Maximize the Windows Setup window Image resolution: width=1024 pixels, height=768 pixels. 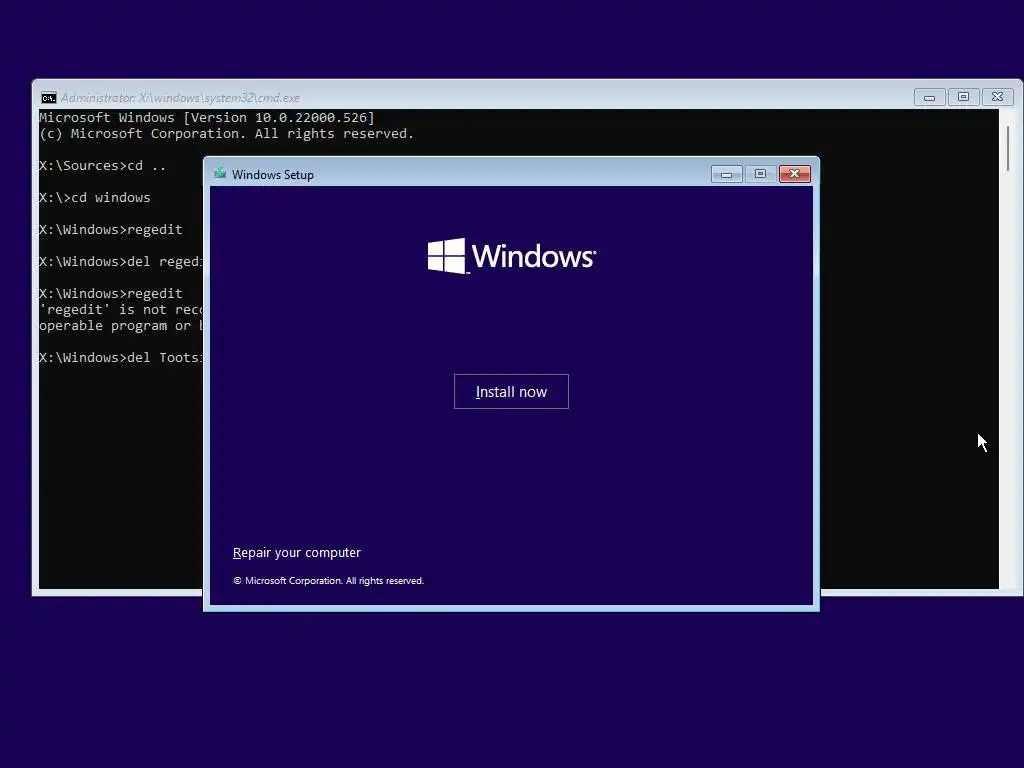click(760, 174)
